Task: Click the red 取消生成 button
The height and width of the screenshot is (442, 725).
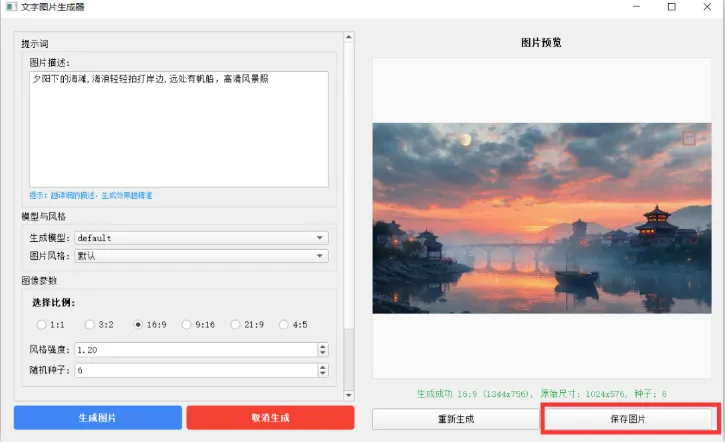Action: click(270, 418)
